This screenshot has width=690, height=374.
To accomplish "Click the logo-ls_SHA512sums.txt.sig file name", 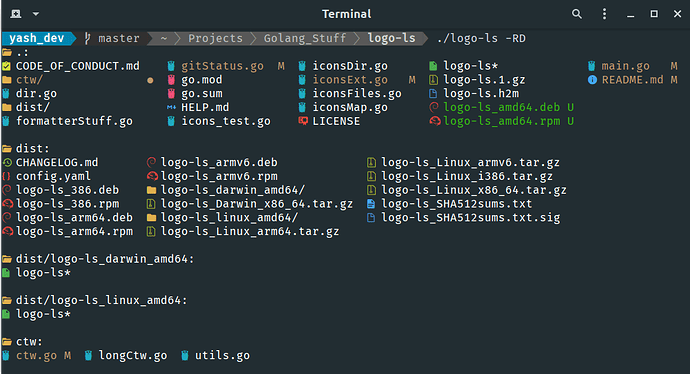I will 470,217.
